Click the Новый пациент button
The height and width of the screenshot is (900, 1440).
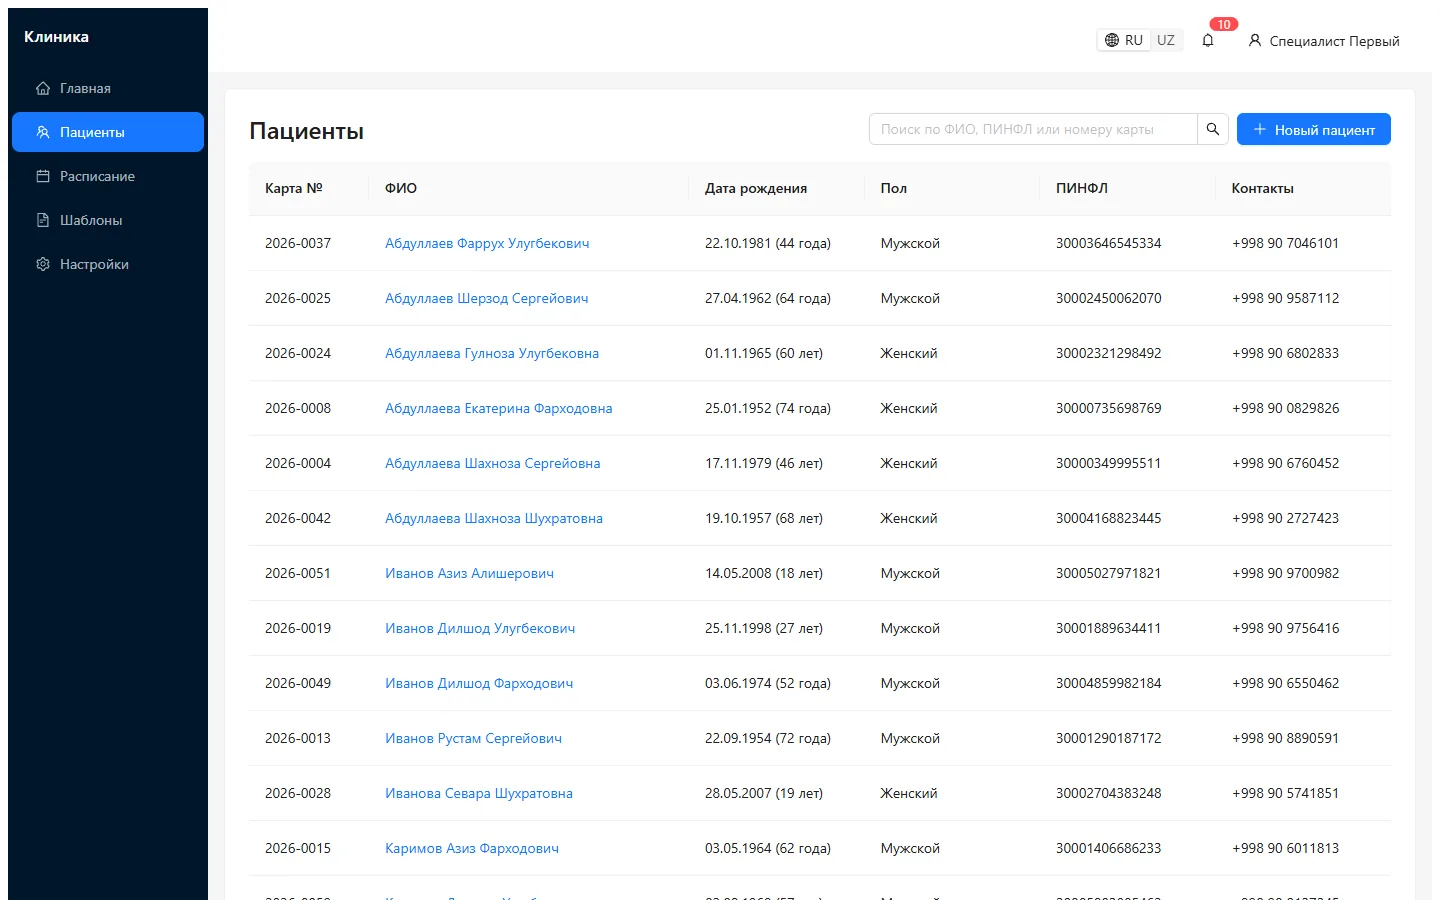1313,129
